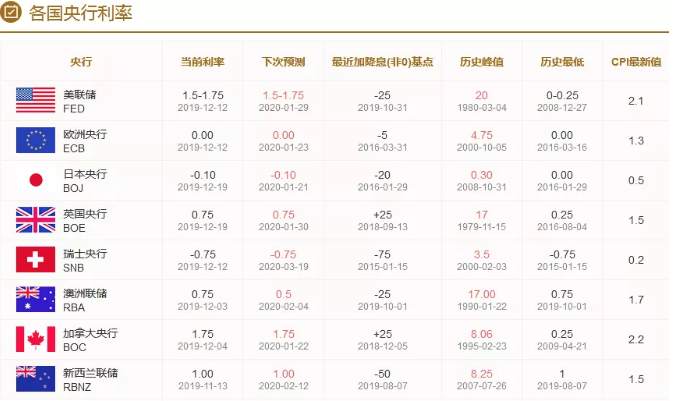The width and height of the screenshot is (685, 401).
Task: Click FED last change -25 dated 2019-10-31
Action: (382, 101)
